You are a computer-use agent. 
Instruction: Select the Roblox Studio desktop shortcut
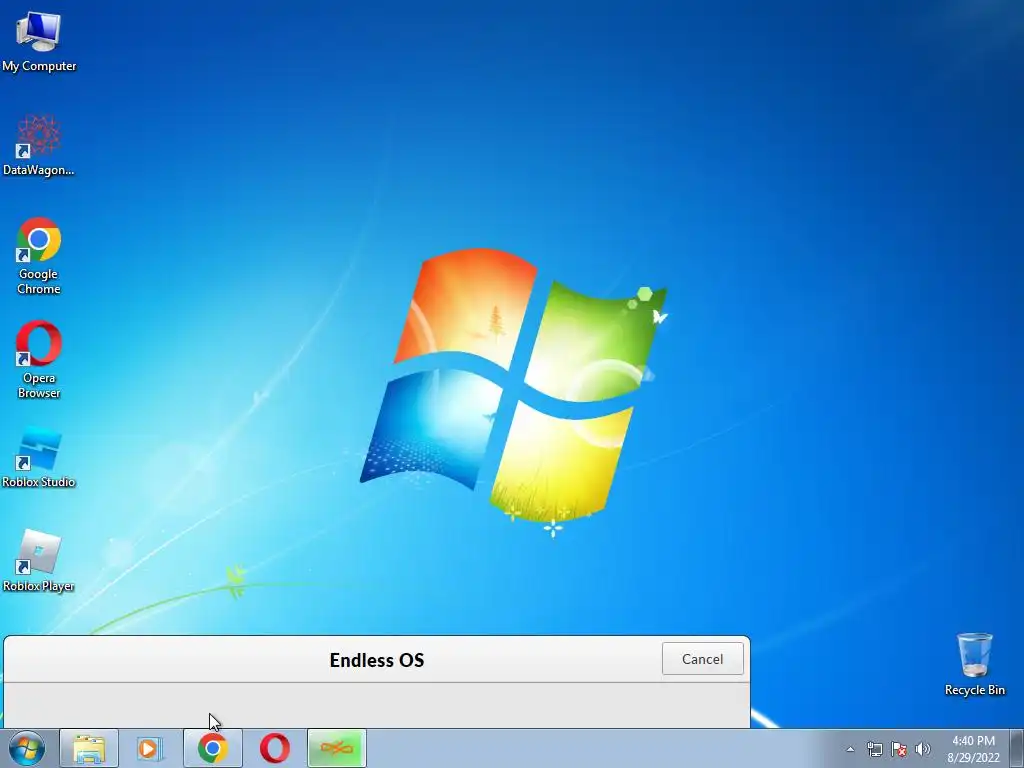tap(39, 457)
